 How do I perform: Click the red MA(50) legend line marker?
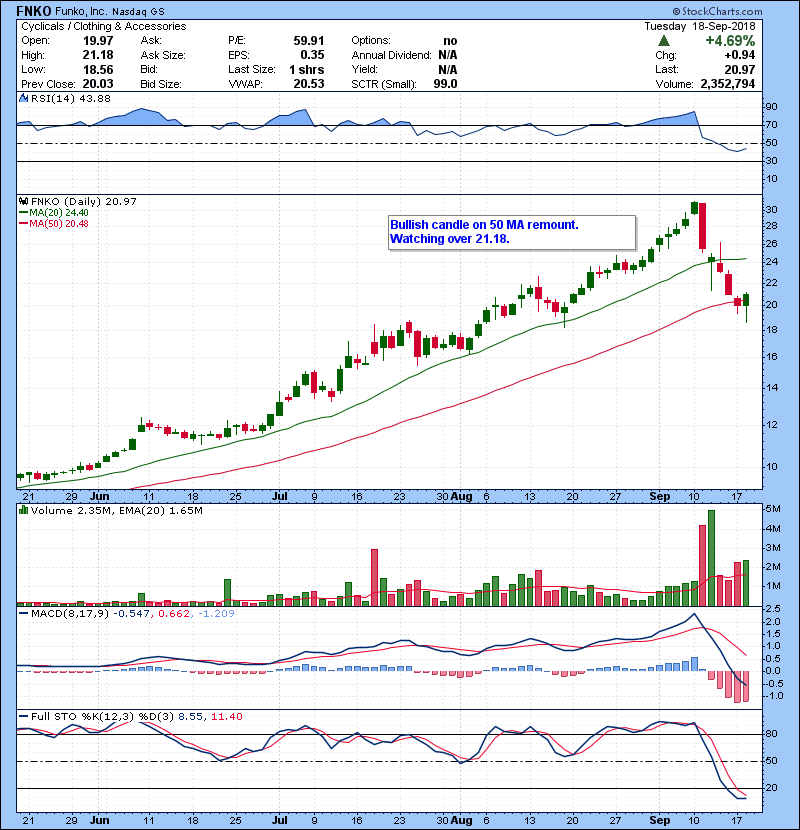pos(23,224)
